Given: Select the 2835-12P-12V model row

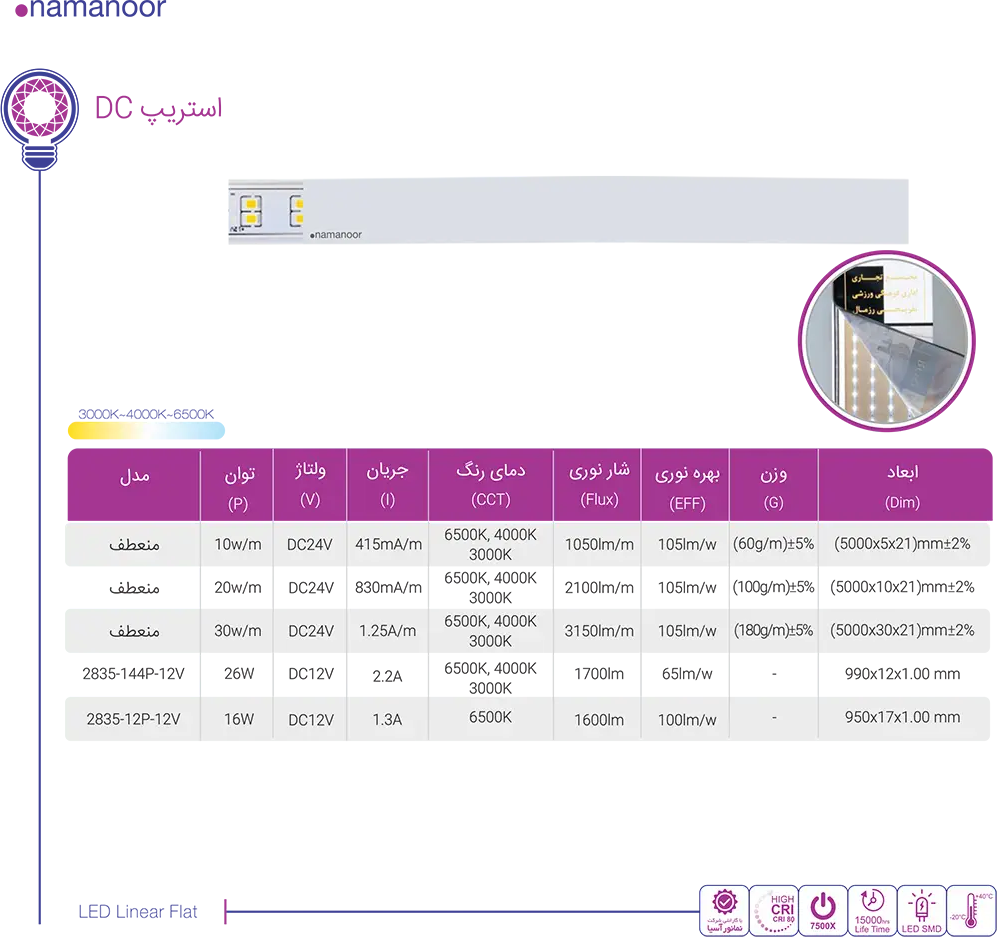Looking at the screenshot, I should coord(133,719).
